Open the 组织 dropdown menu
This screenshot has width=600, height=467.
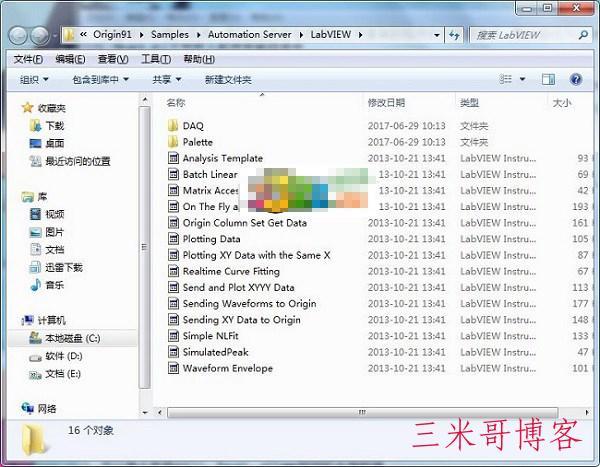[x=34, y=80]
